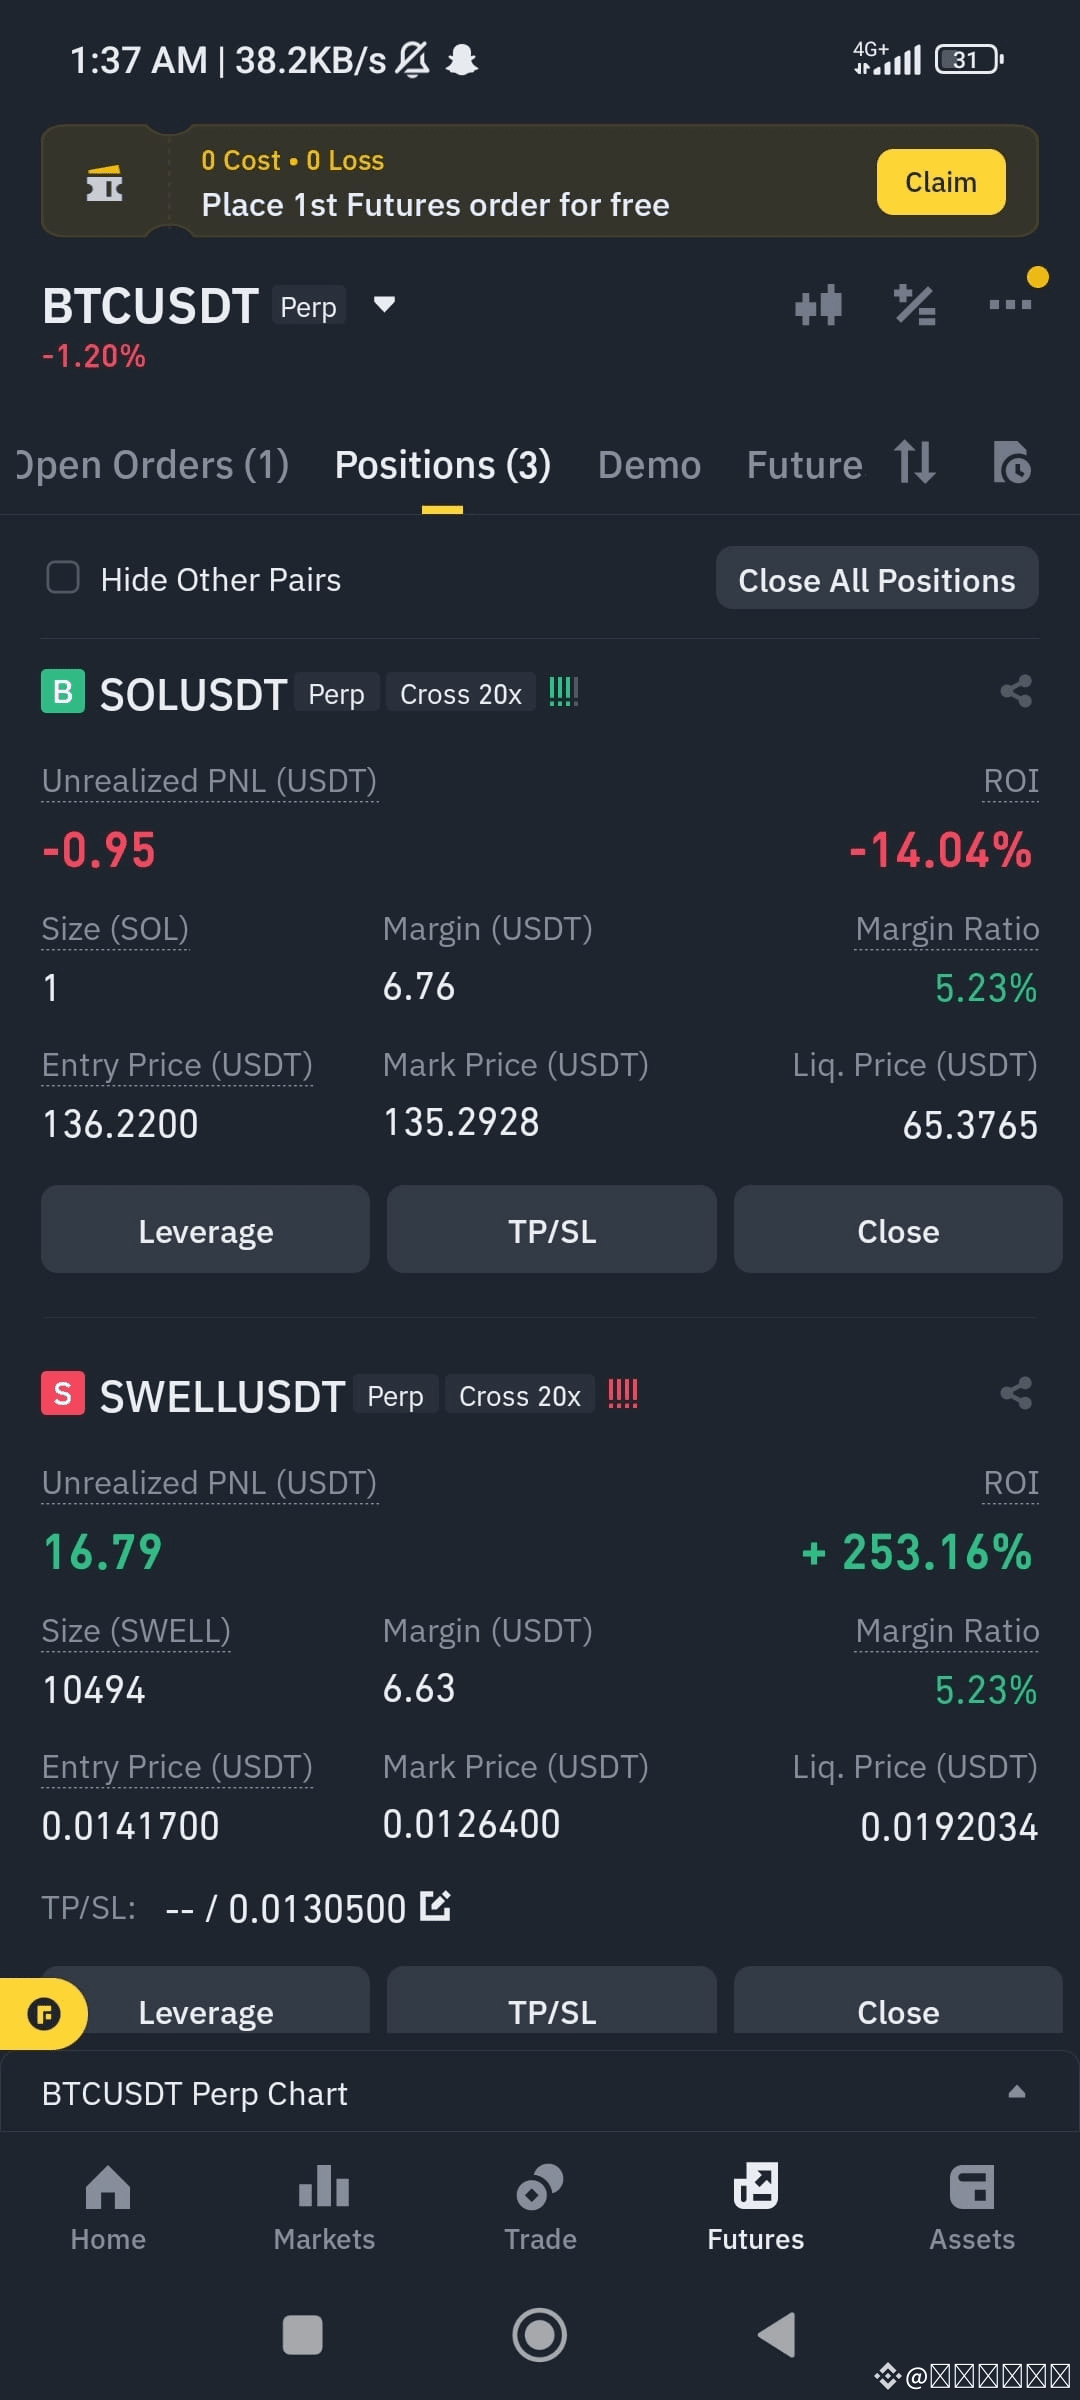Expand the BTCUSDT Perp Chart panel
Image resolution: width=1080 pixels, height=2400 pixels.
pyautogui.click(x=1016, y=2091)
